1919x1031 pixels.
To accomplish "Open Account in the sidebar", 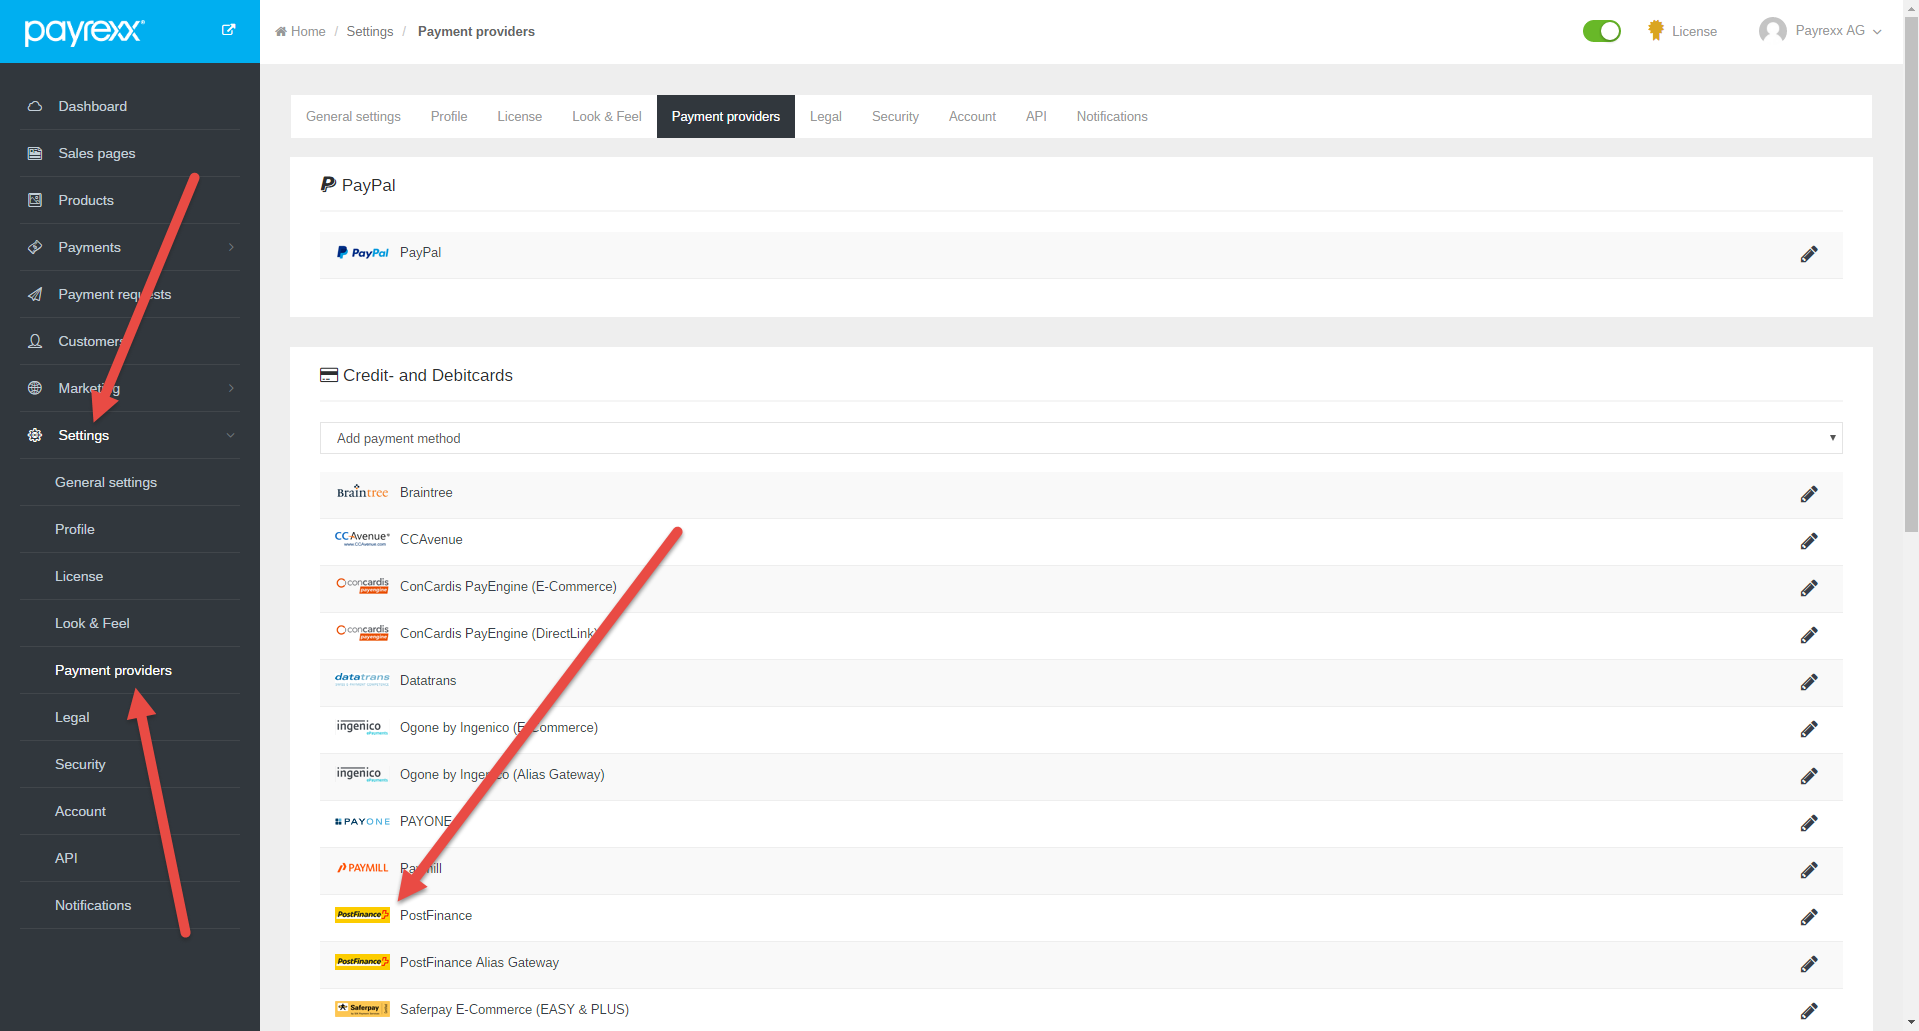I will pyautogui.click(x=80, y=811).
